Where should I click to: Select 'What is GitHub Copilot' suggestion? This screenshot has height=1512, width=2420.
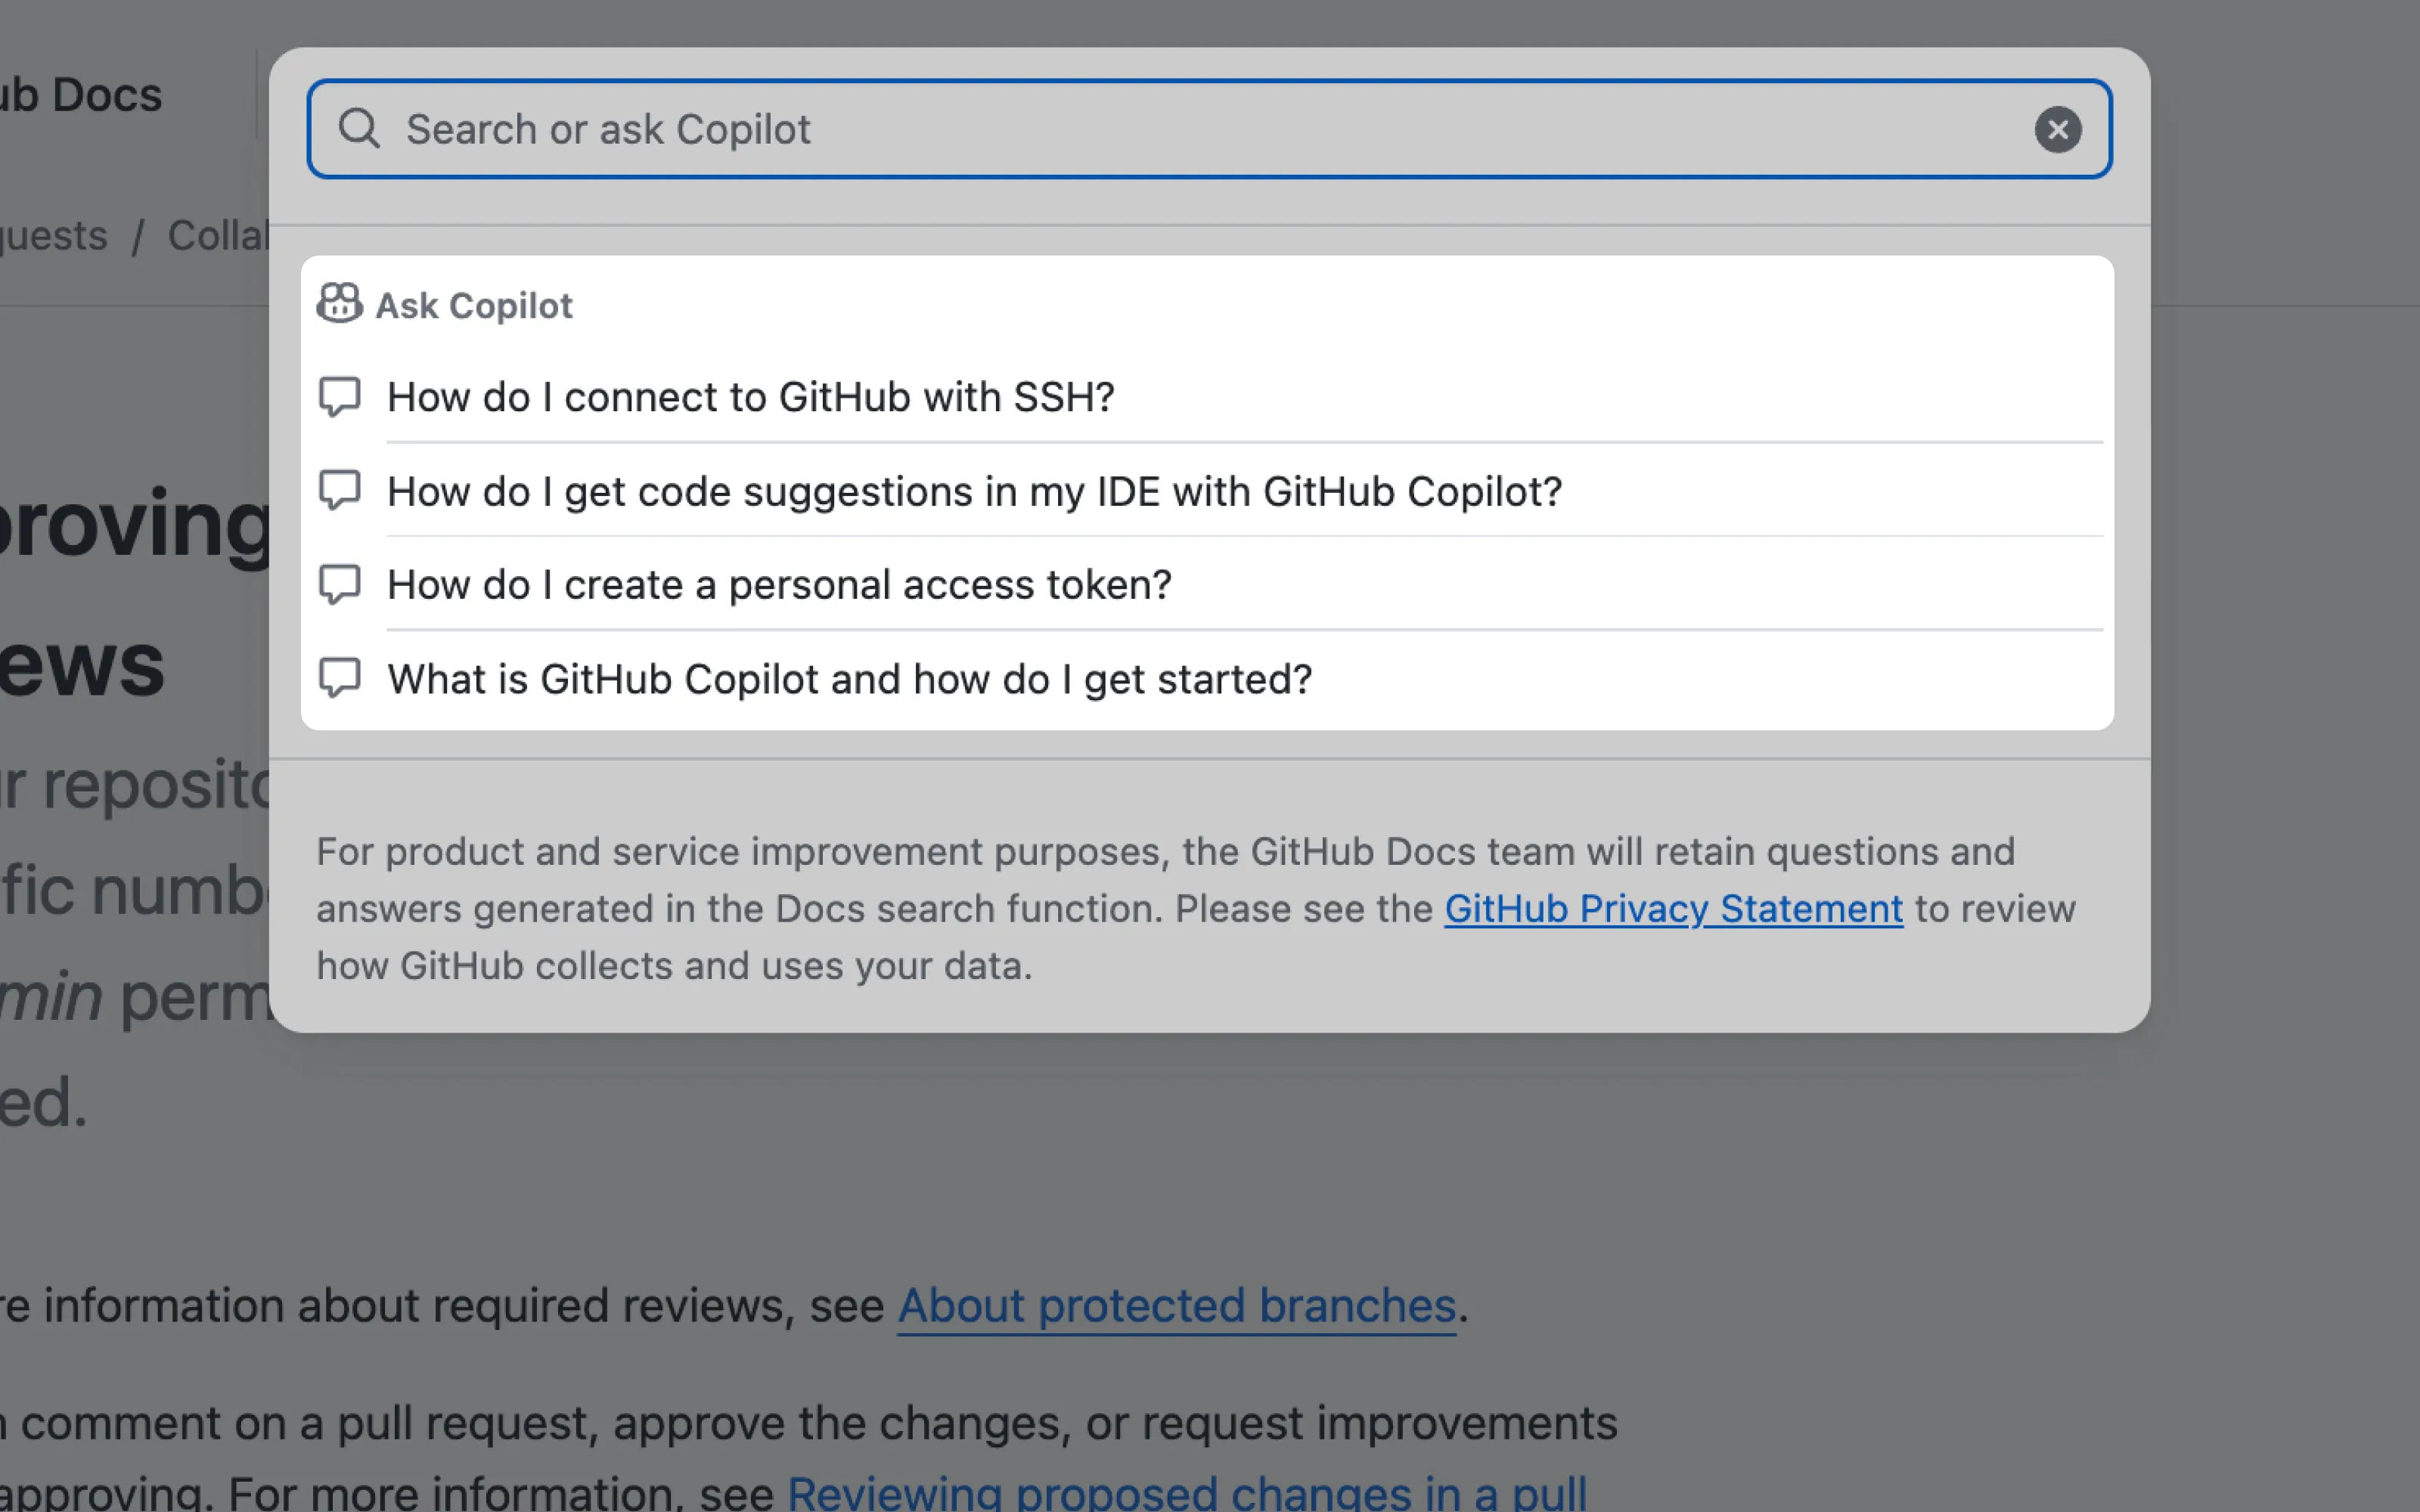click(x=849, y=679)
